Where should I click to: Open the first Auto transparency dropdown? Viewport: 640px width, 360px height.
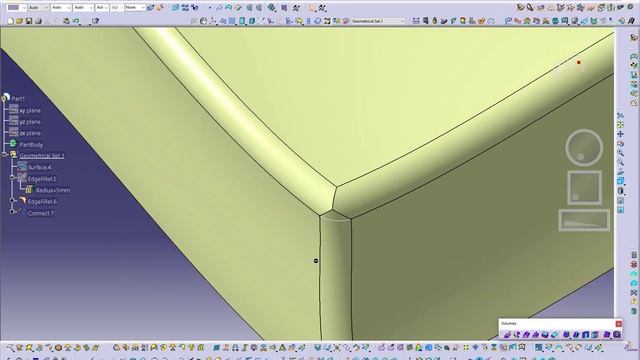(x=39, y=7)
